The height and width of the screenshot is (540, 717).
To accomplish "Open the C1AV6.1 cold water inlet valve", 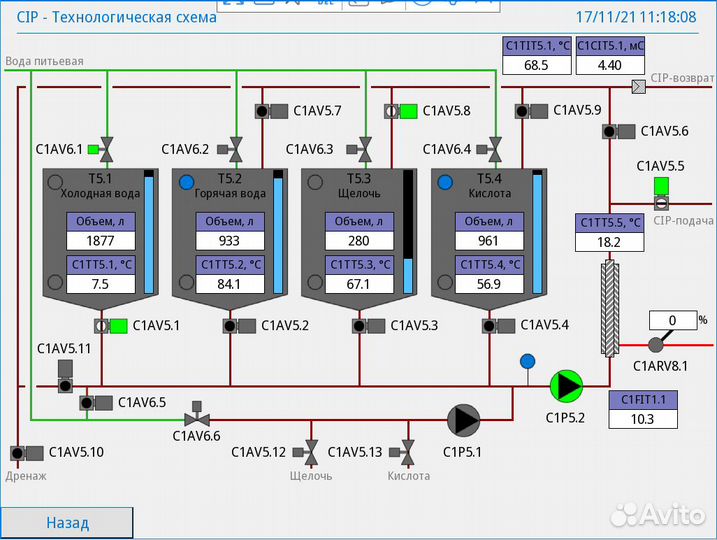I will [x=106, y=150].
